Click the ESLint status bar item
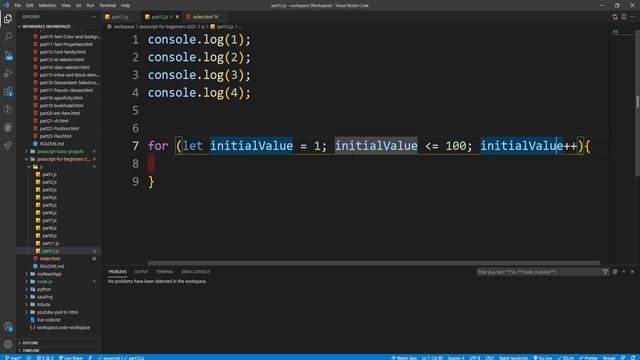 [x=566, y=358]
